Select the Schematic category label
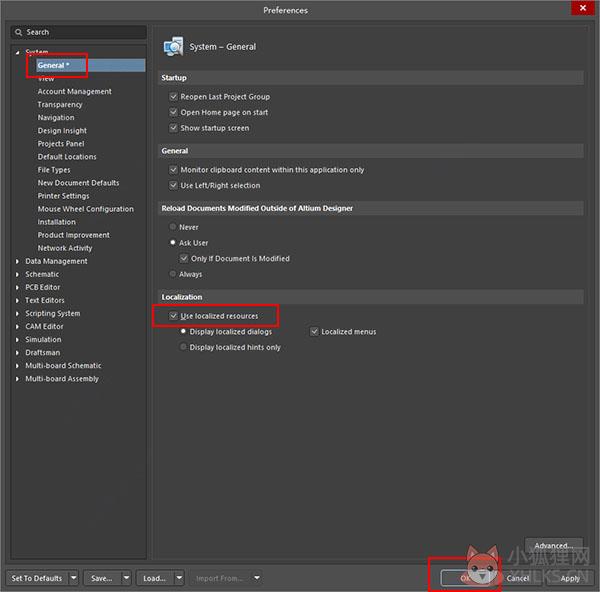 click(x=42, y=274)
